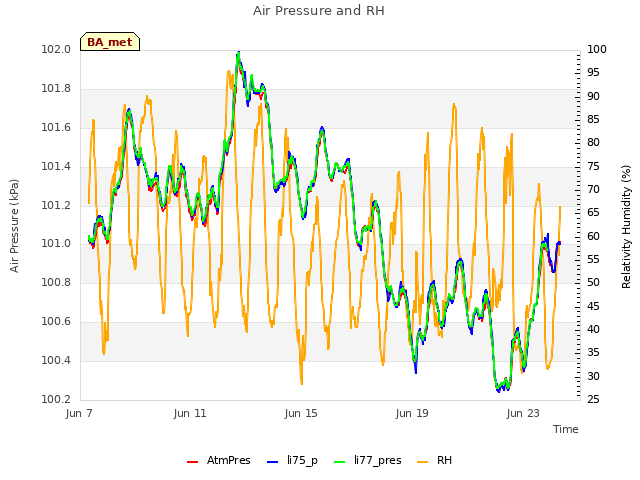
Task: Click the 101.0 pressure axis value
Action: [x=56, y=244]
